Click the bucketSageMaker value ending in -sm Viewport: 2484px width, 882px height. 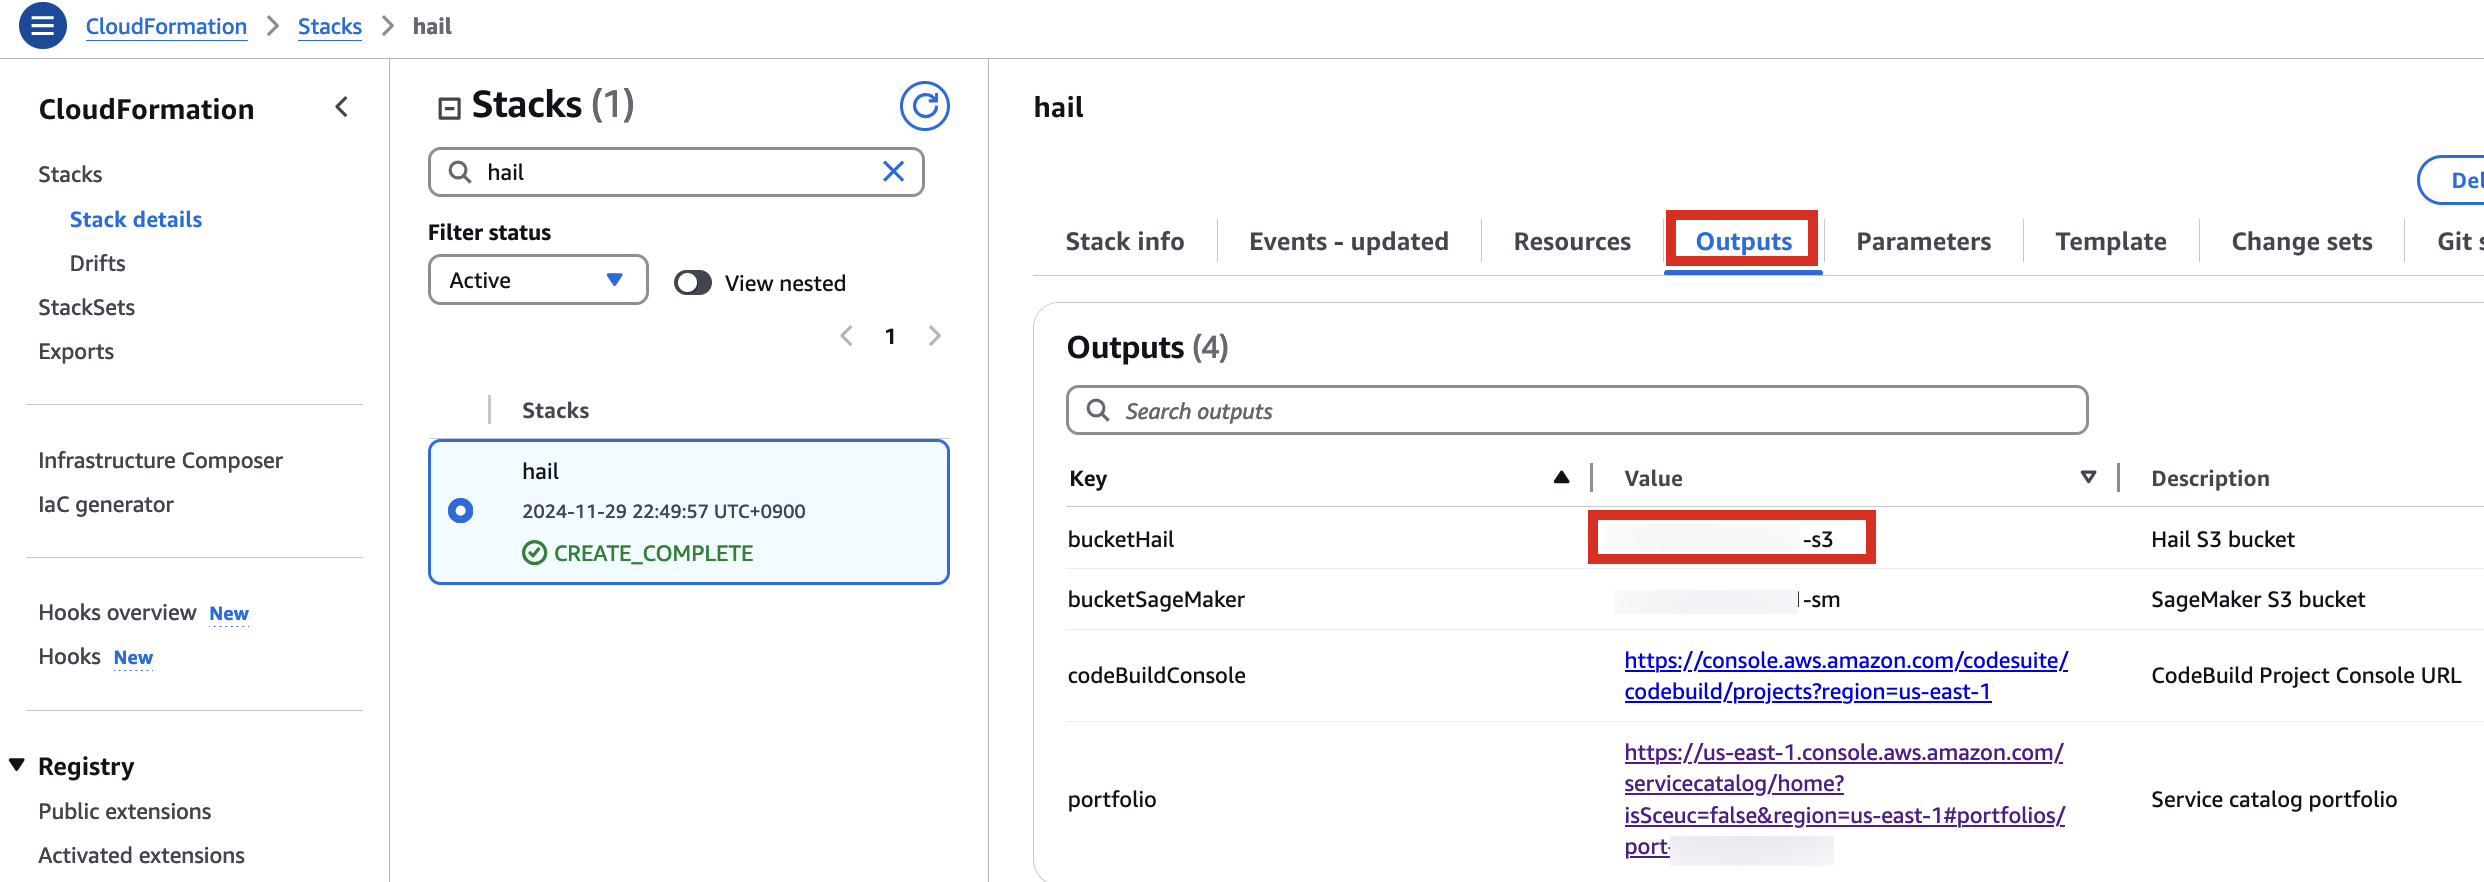[x=1728, y=600]
